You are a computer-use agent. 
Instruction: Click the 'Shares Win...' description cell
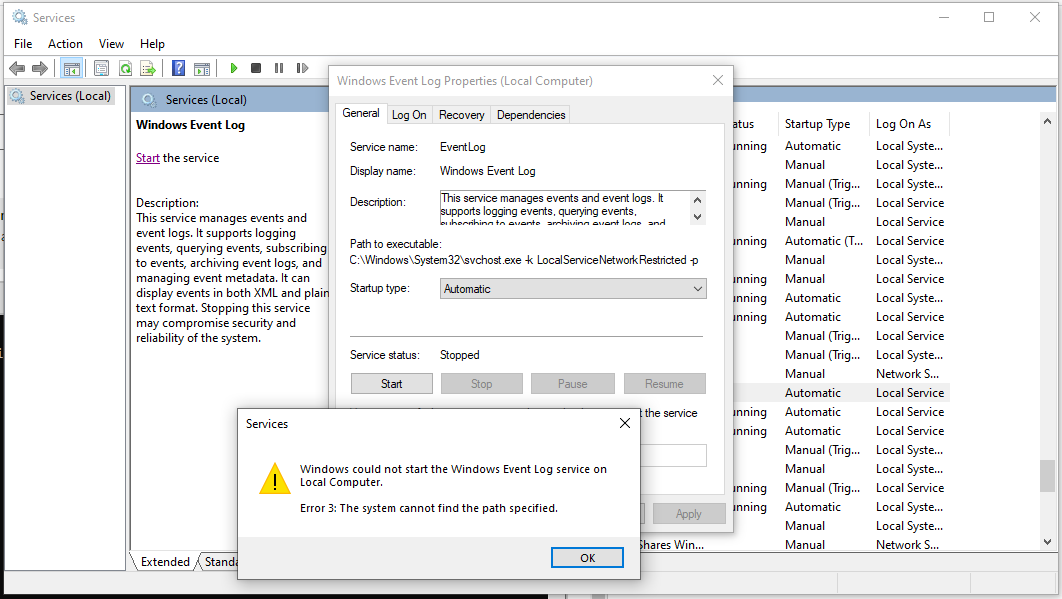pyautogui.click(x=671, y=544)
